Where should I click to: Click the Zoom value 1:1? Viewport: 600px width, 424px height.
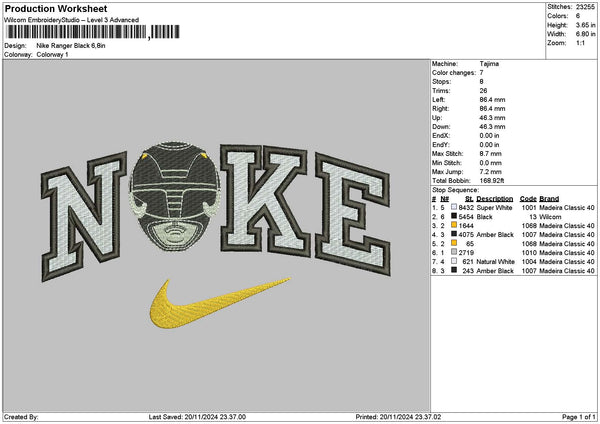(580, 43)
